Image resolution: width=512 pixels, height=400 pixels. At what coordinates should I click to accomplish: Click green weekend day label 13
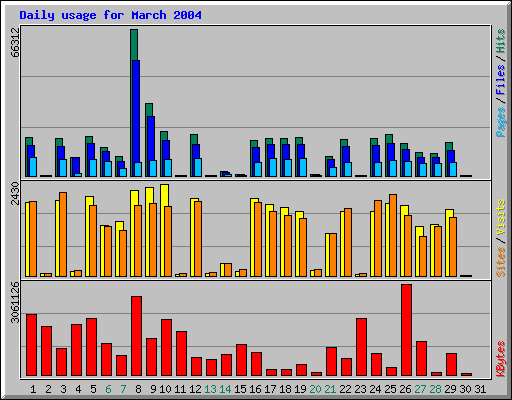click(210, 389)
